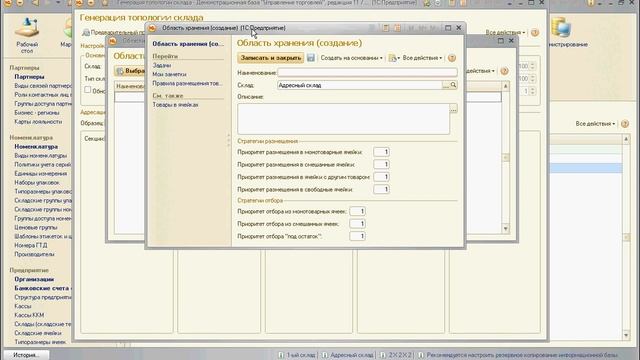Image resolution: width=640 pixels, height=360 pixels.
Task: Click the calendar icon in the dialog title bar
Action: [397, 28]
